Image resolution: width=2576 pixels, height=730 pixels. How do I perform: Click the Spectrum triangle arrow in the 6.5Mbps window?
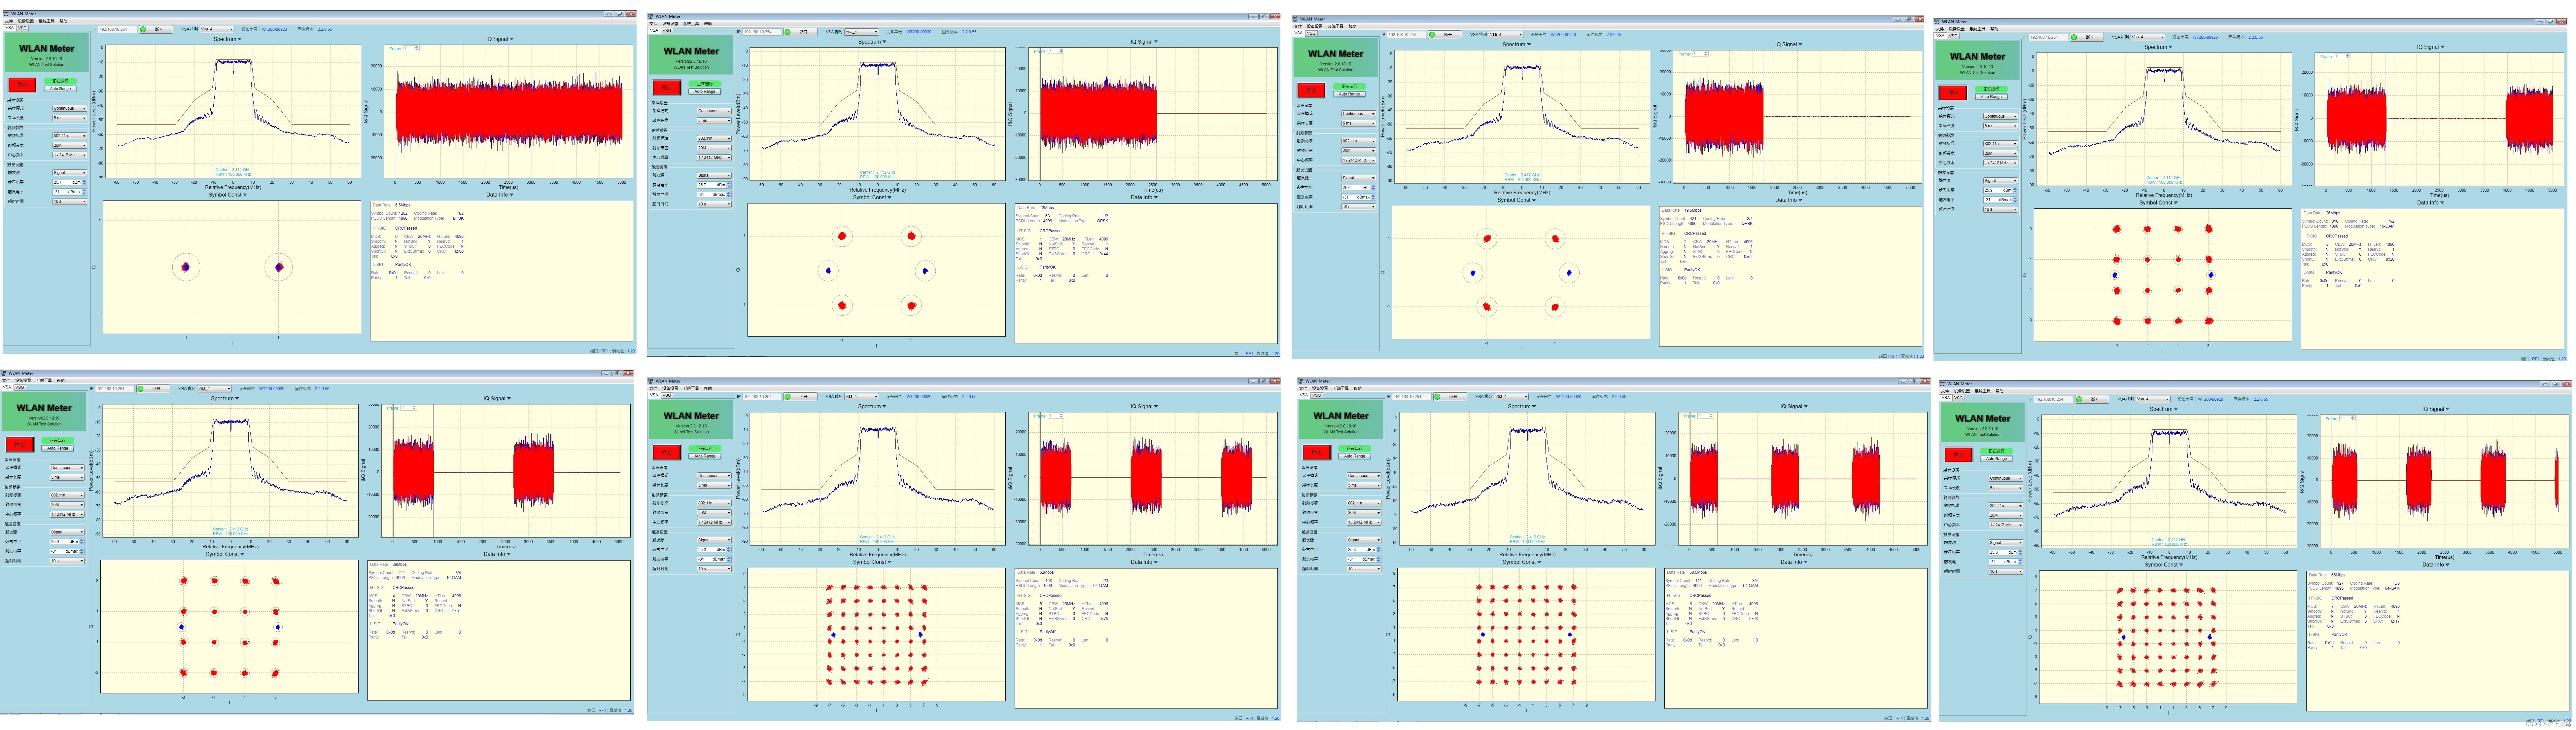click(240, 39)
